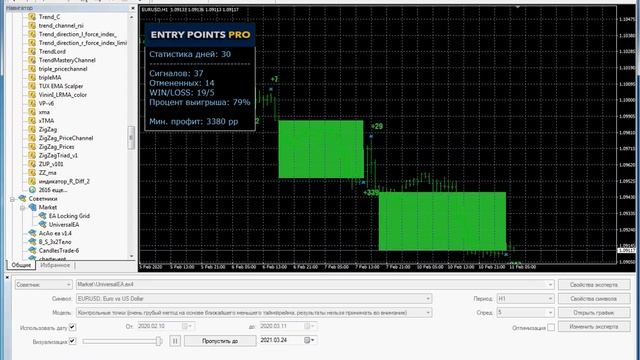
Task: Click the ZigZag_PriceChannel indicator icon
Action: [x=32, y=138]
